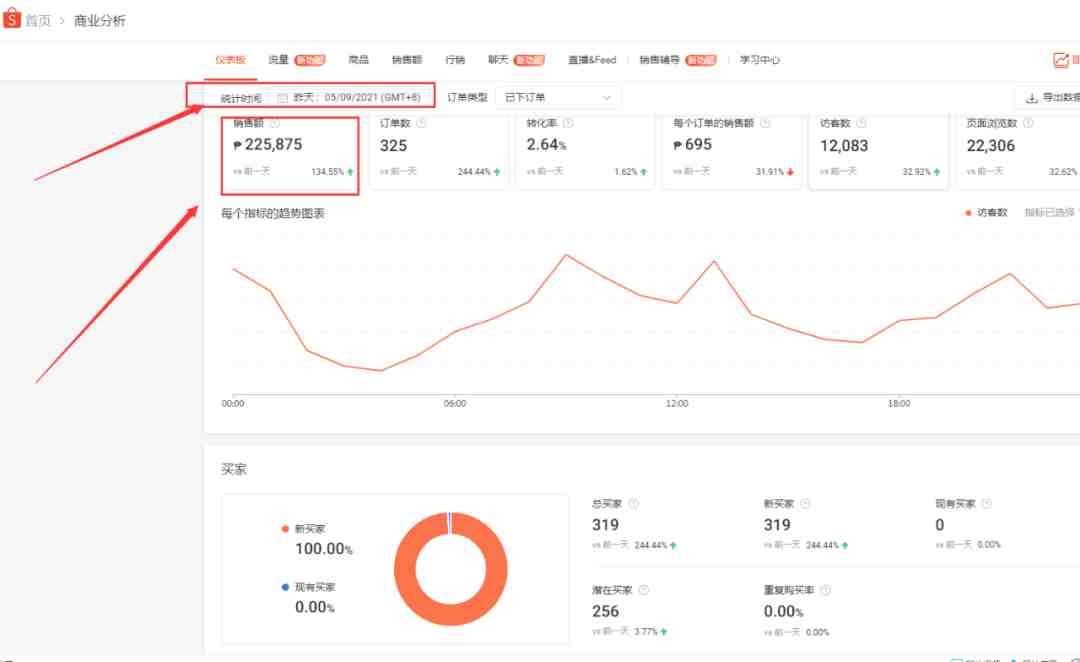Click the 指标已选择 text by chart legend

pyautogui.click(x=1050, y=213)
